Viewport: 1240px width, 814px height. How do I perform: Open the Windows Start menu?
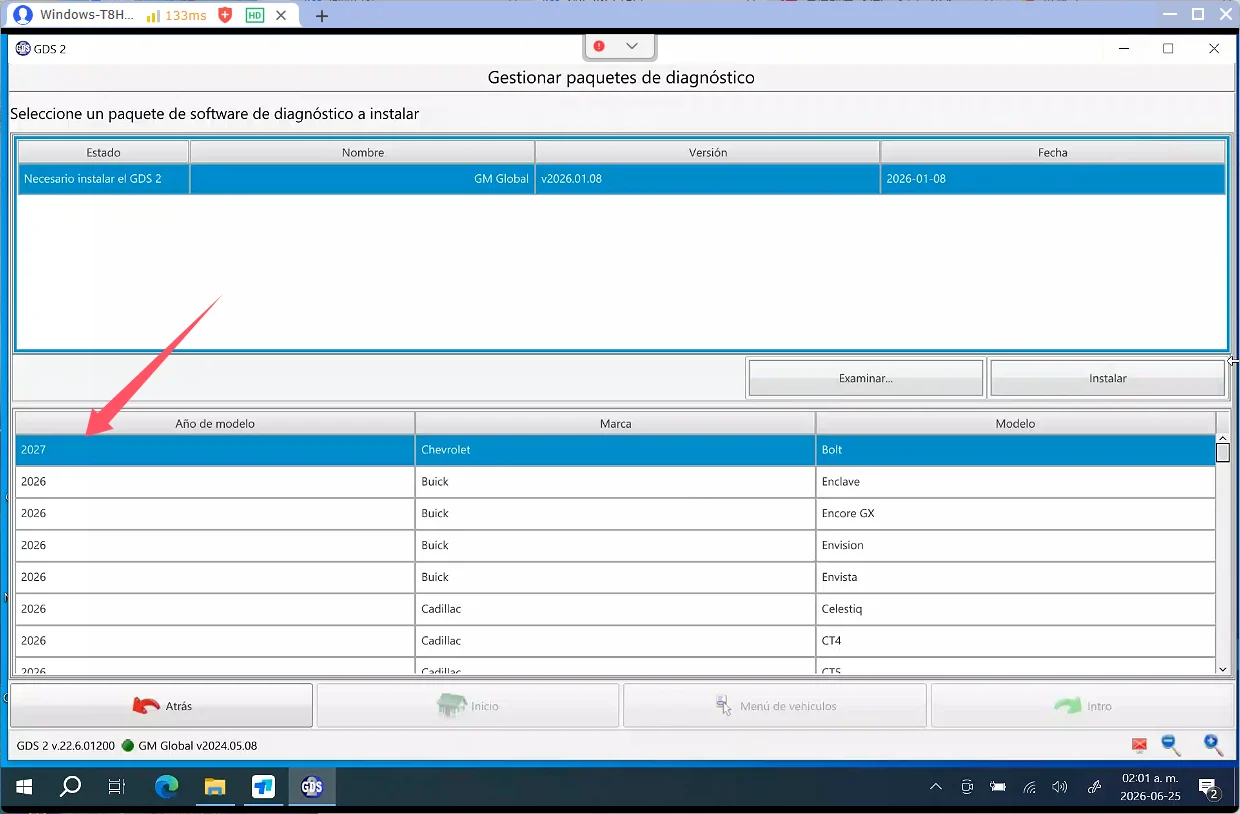[x=24, y=787]
